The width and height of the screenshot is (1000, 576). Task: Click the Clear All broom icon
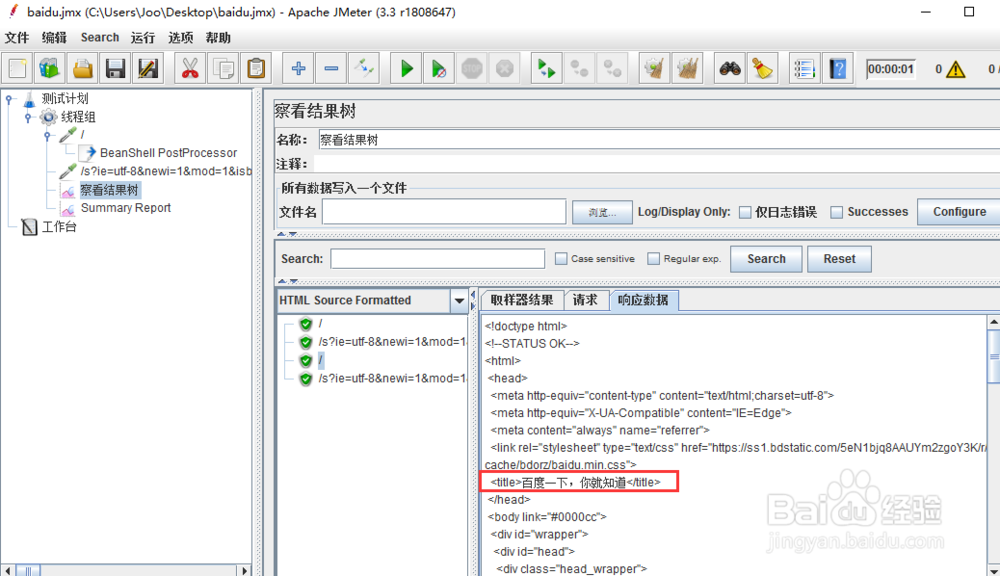[x=686, y=67]
